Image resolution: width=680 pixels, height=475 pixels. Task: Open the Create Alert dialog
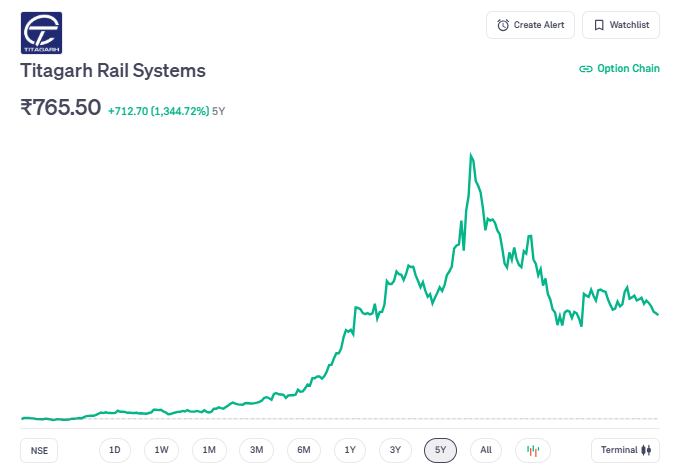[530, 25]
